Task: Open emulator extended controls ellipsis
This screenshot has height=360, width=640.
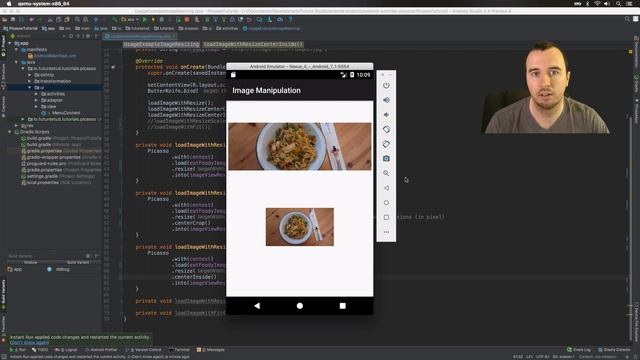Action: [x=386, y=232]
